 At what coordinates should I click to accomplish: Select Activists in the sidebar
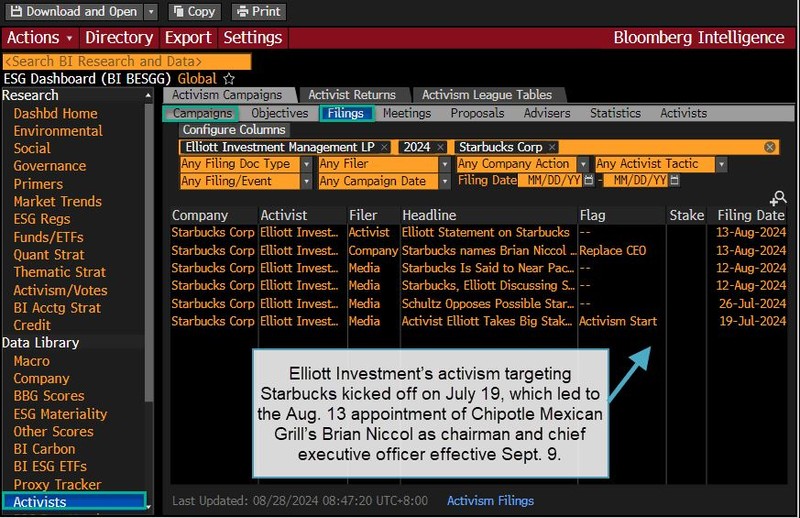[74, 502]
